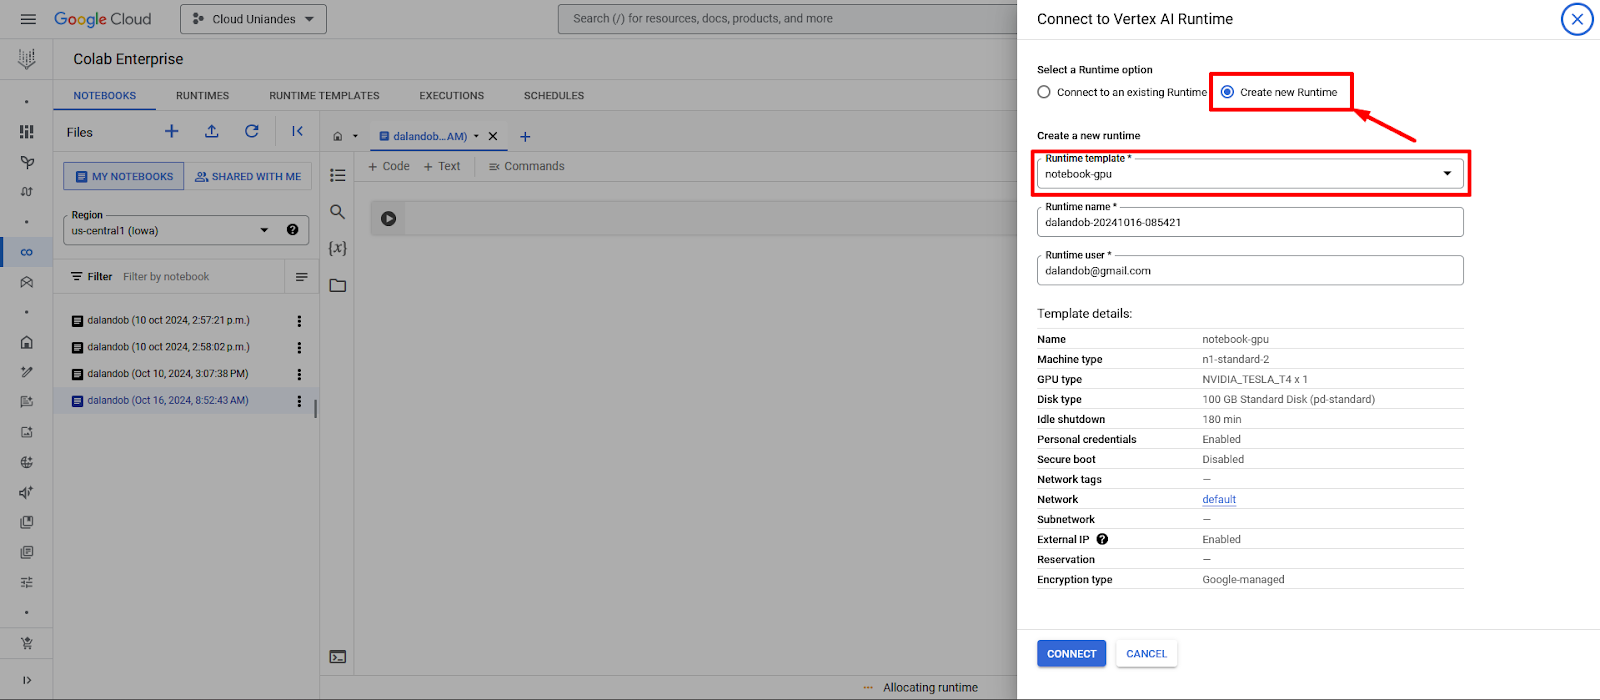The image size is (1600, 700).
Task: Click the Runtime user field
Action: point(1250,270)
